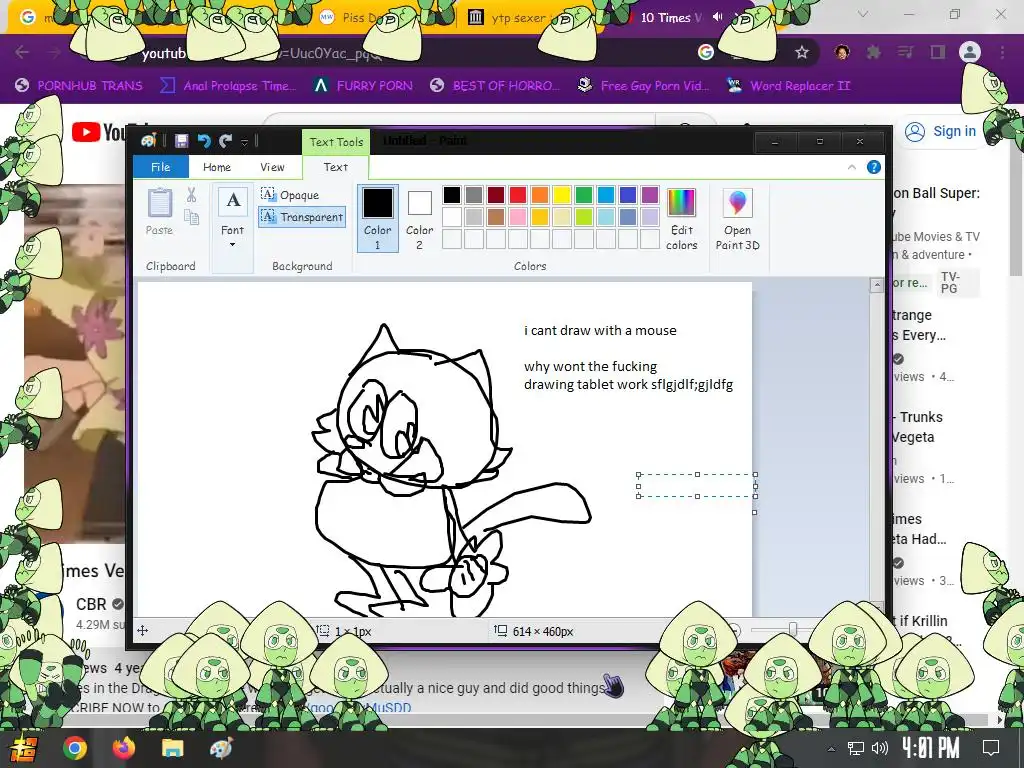Screen dimensions: 1024x768
Task: Open Chrome media control icon
Action: point(905,52)
